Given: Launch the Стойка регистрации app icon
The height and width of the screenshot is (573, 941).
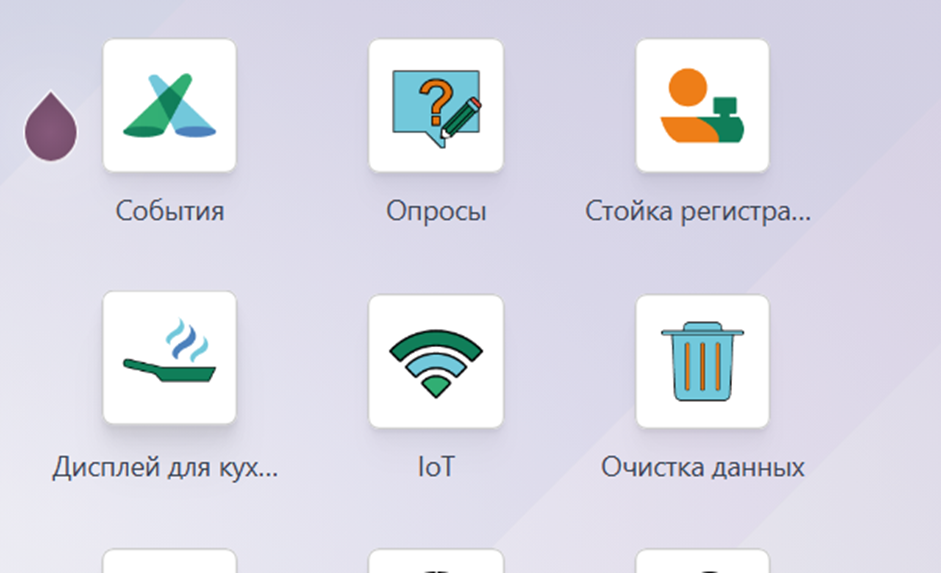Looking at the screenshot, I should (x=702, y=106).
